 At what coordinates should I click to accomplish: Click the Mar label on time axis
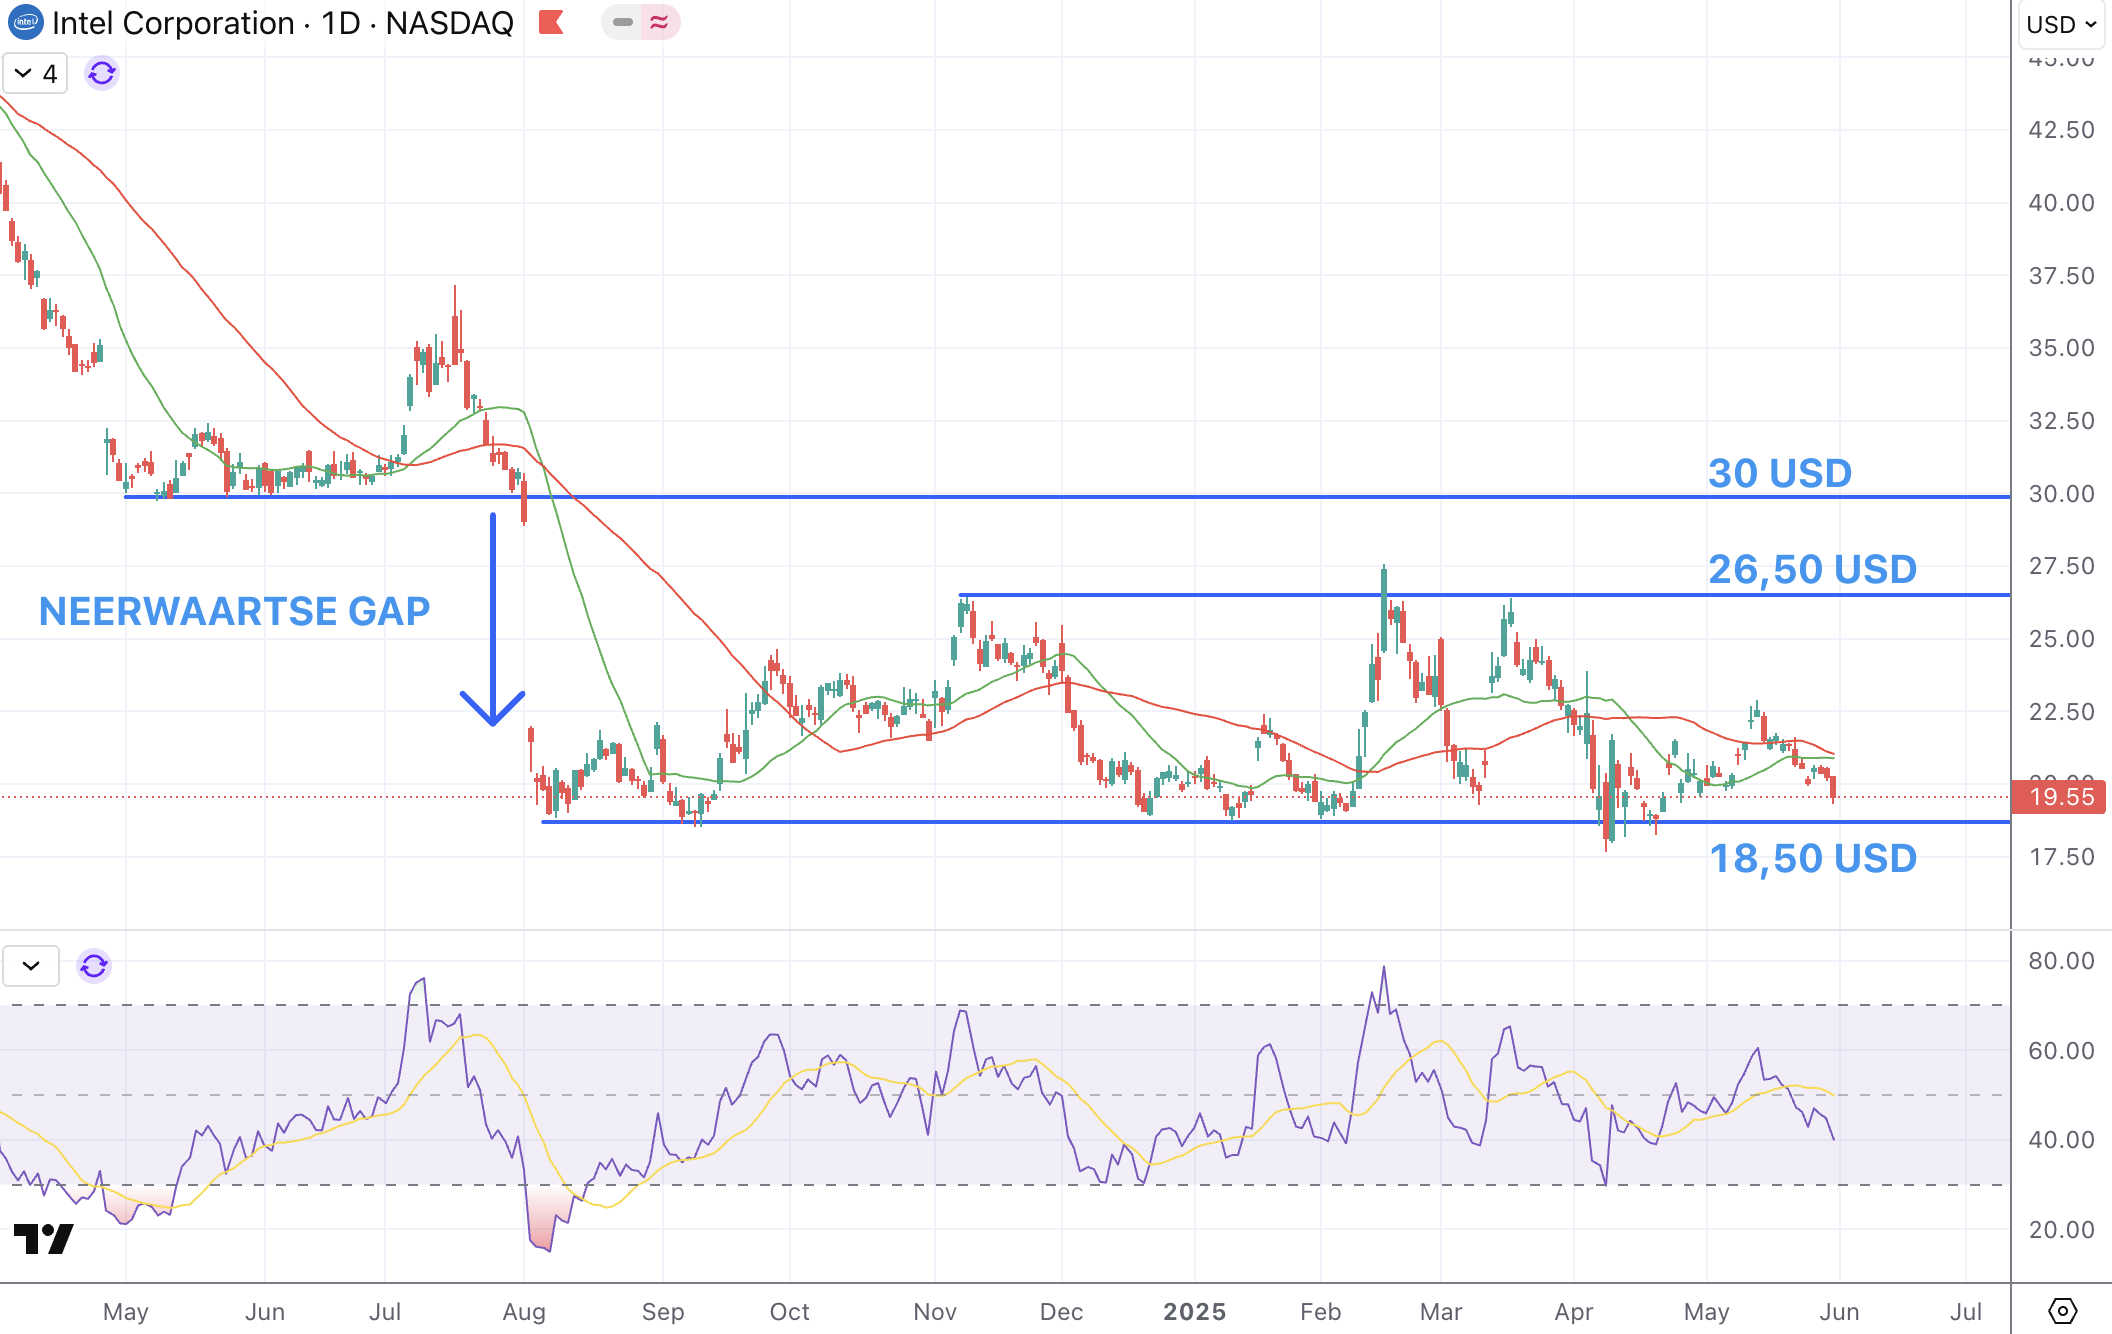coord(1441,1311)
